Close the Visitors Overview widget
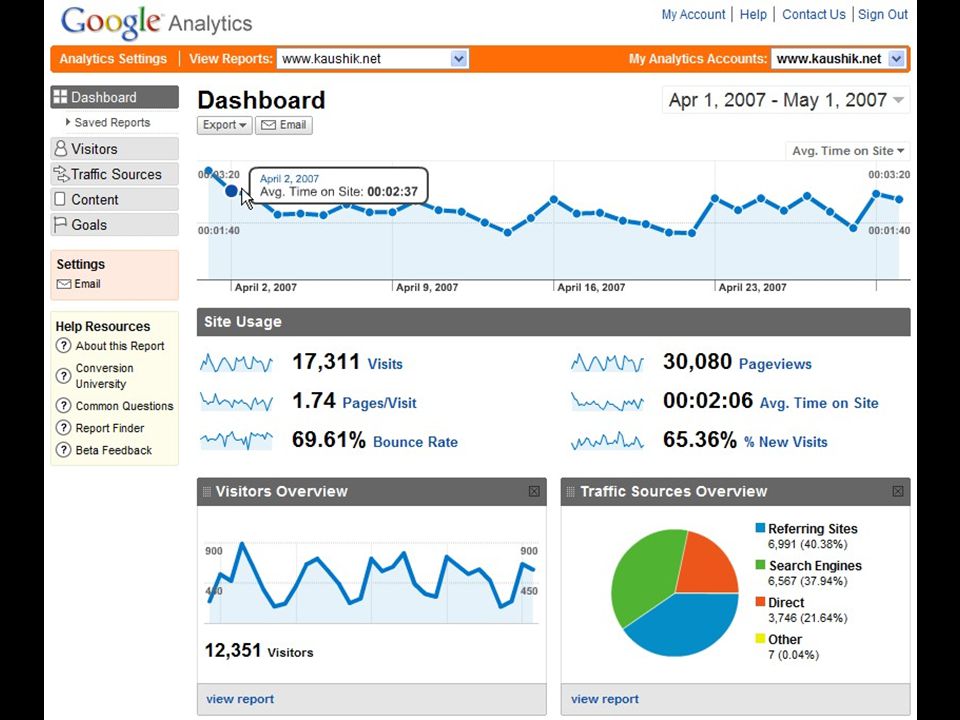The image size is (960, 720). point(534,491)
